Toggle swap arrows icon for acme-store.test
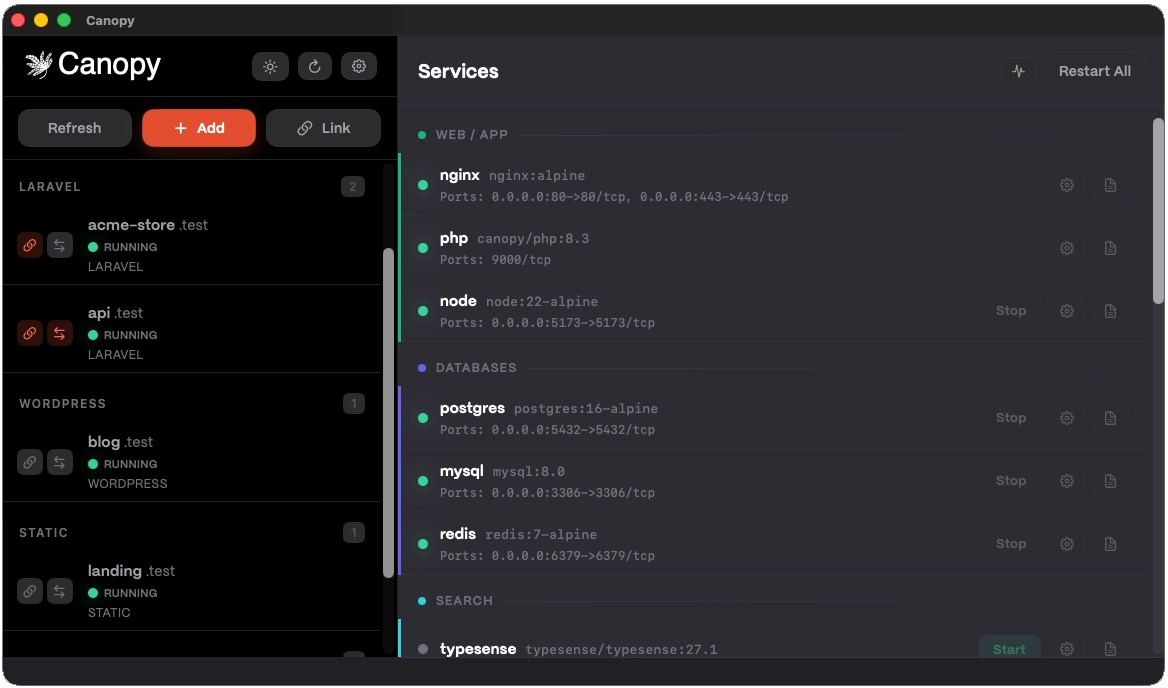 60,245
